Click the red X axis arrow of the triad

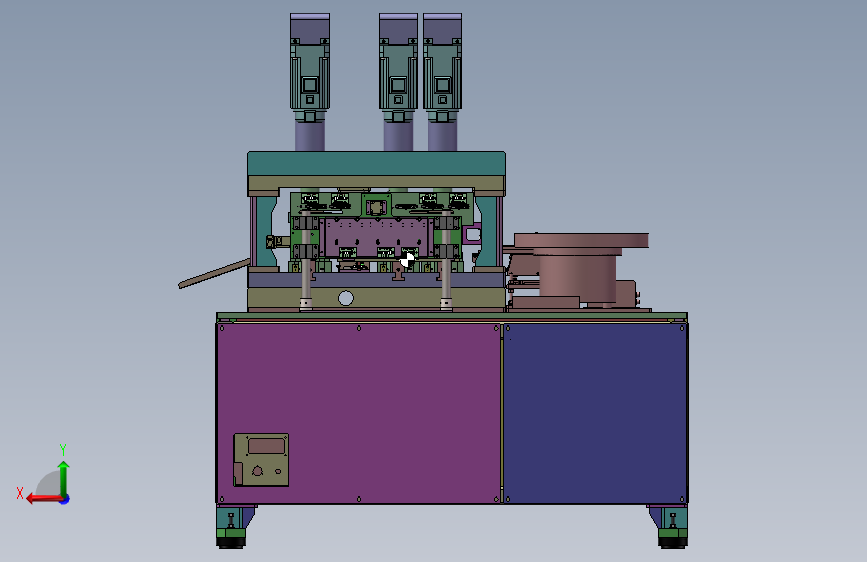click(x=43, y=499)
